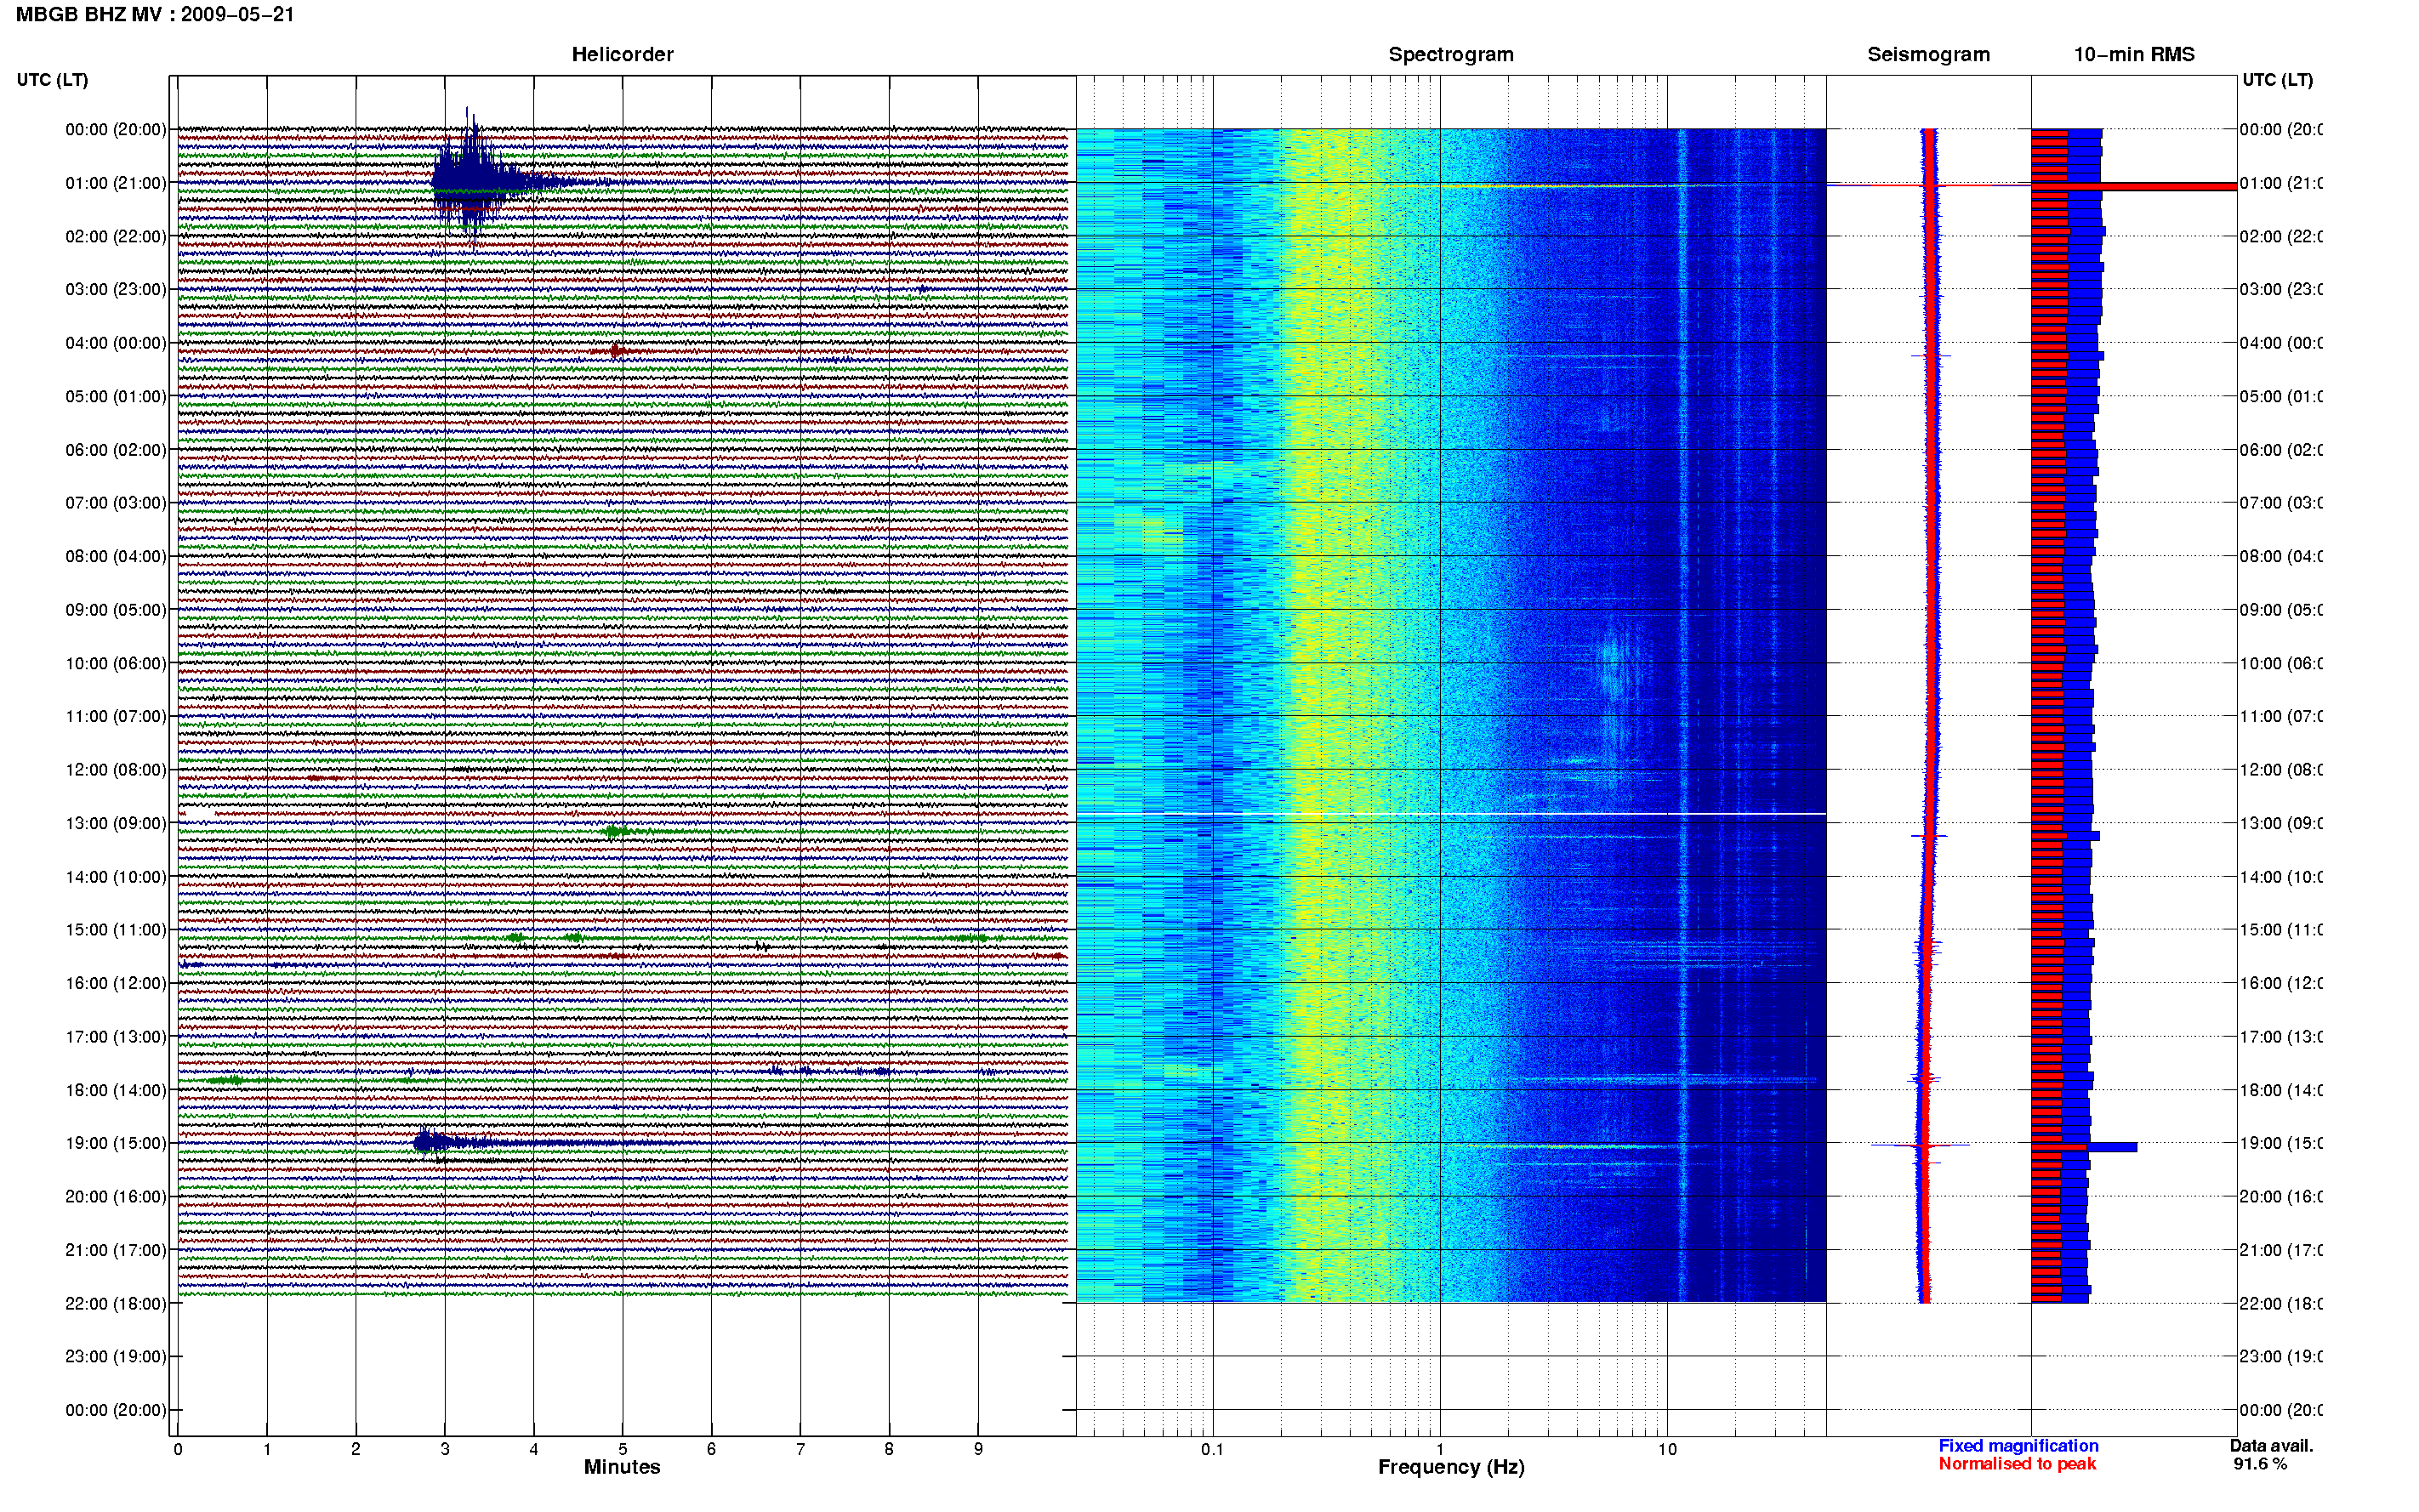The width and height of the screenshot is (2419, 1512).
Task: Click the 'MBGB BHZ MV : 2009-05-21' title
Action: (155, 15)
